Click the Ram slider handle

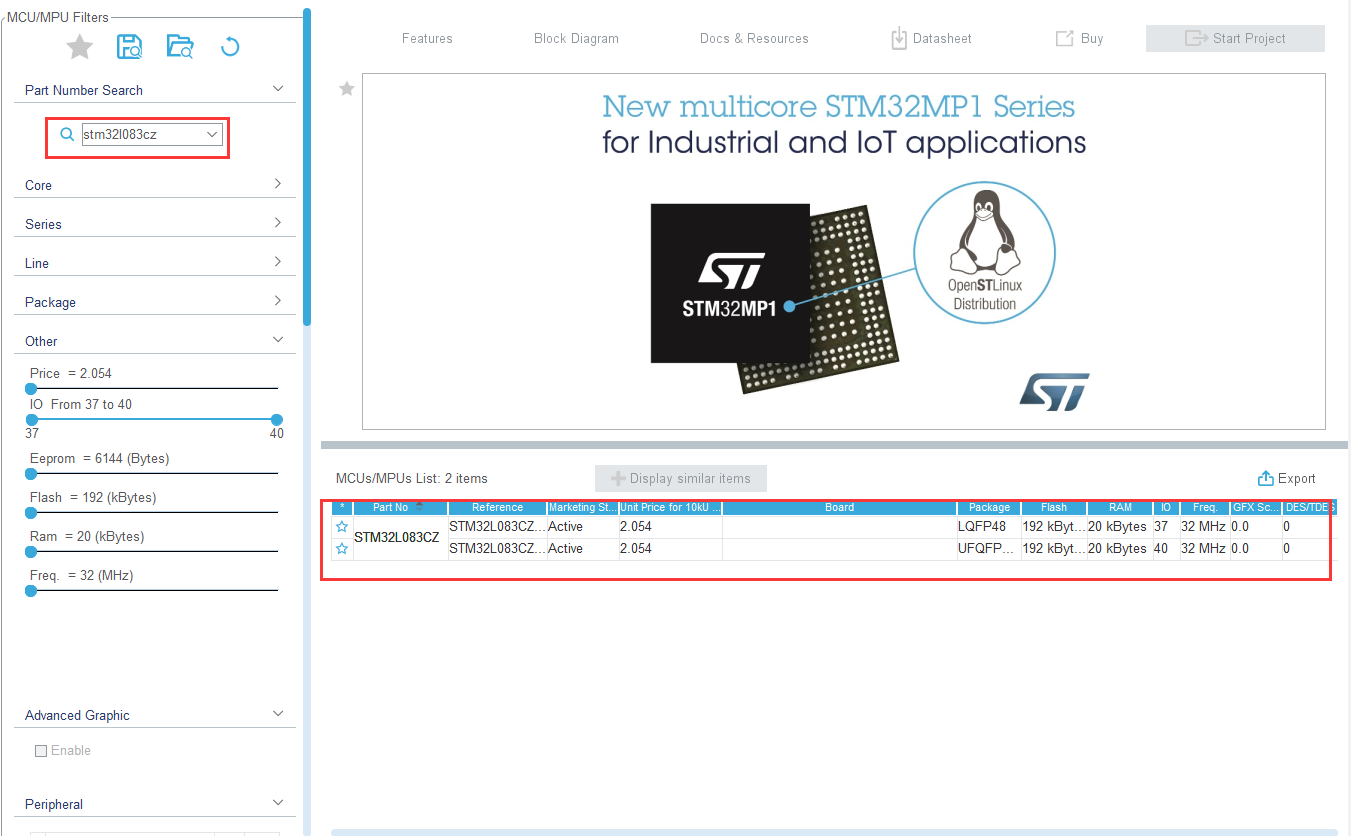tap(31, 552)
